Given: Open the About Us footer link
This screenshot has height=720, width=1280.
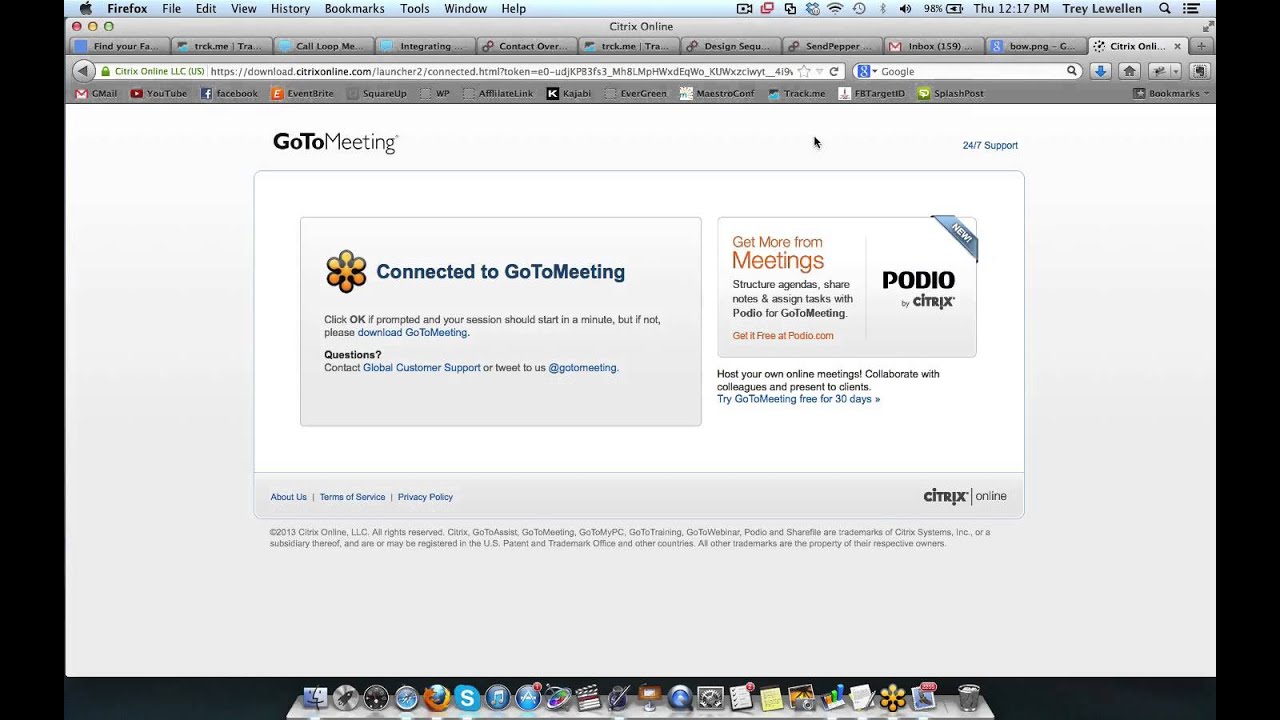Looking at the screenshot, I should [288, 497].
